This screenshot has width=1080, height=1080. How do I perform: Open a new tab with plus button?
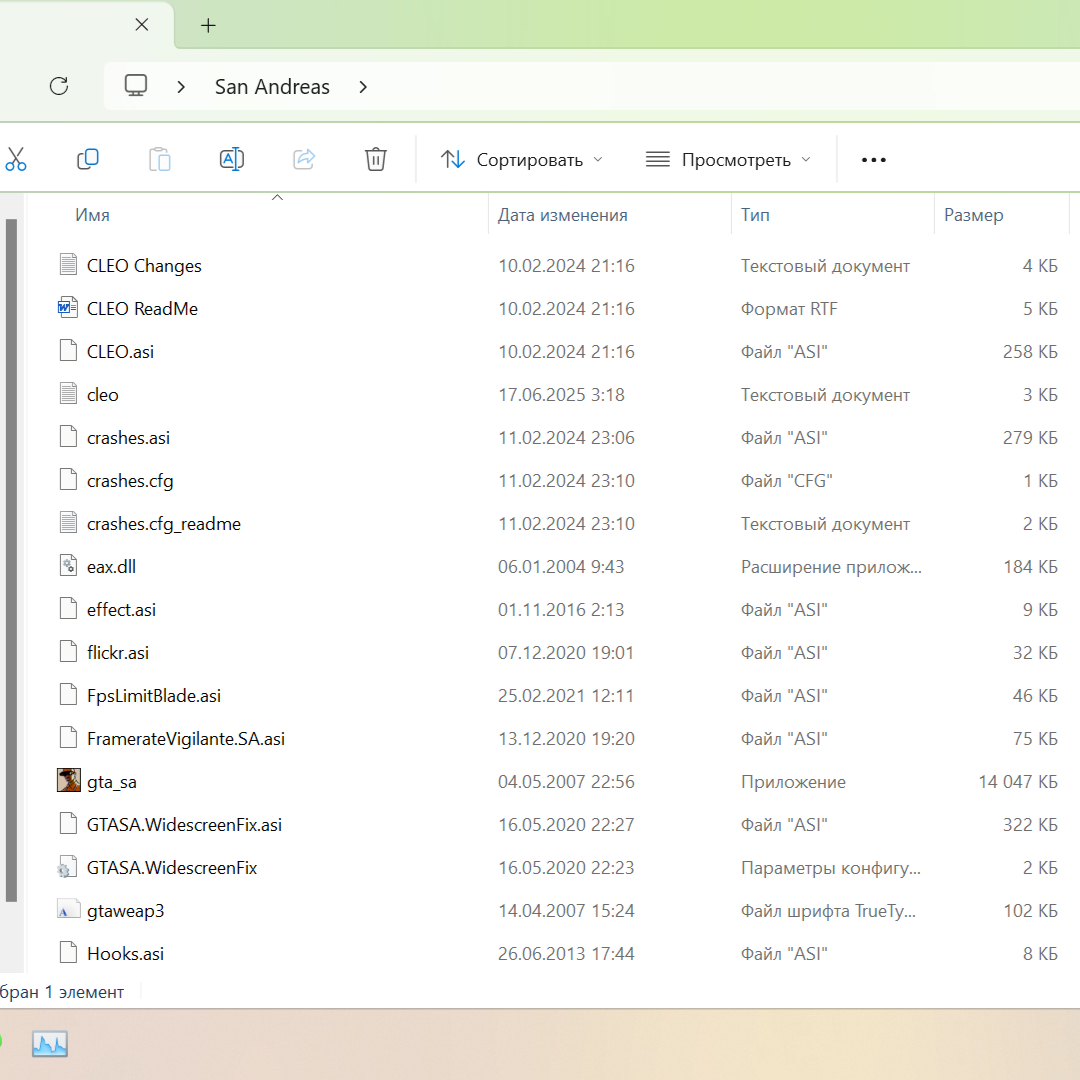pos(208,26)
